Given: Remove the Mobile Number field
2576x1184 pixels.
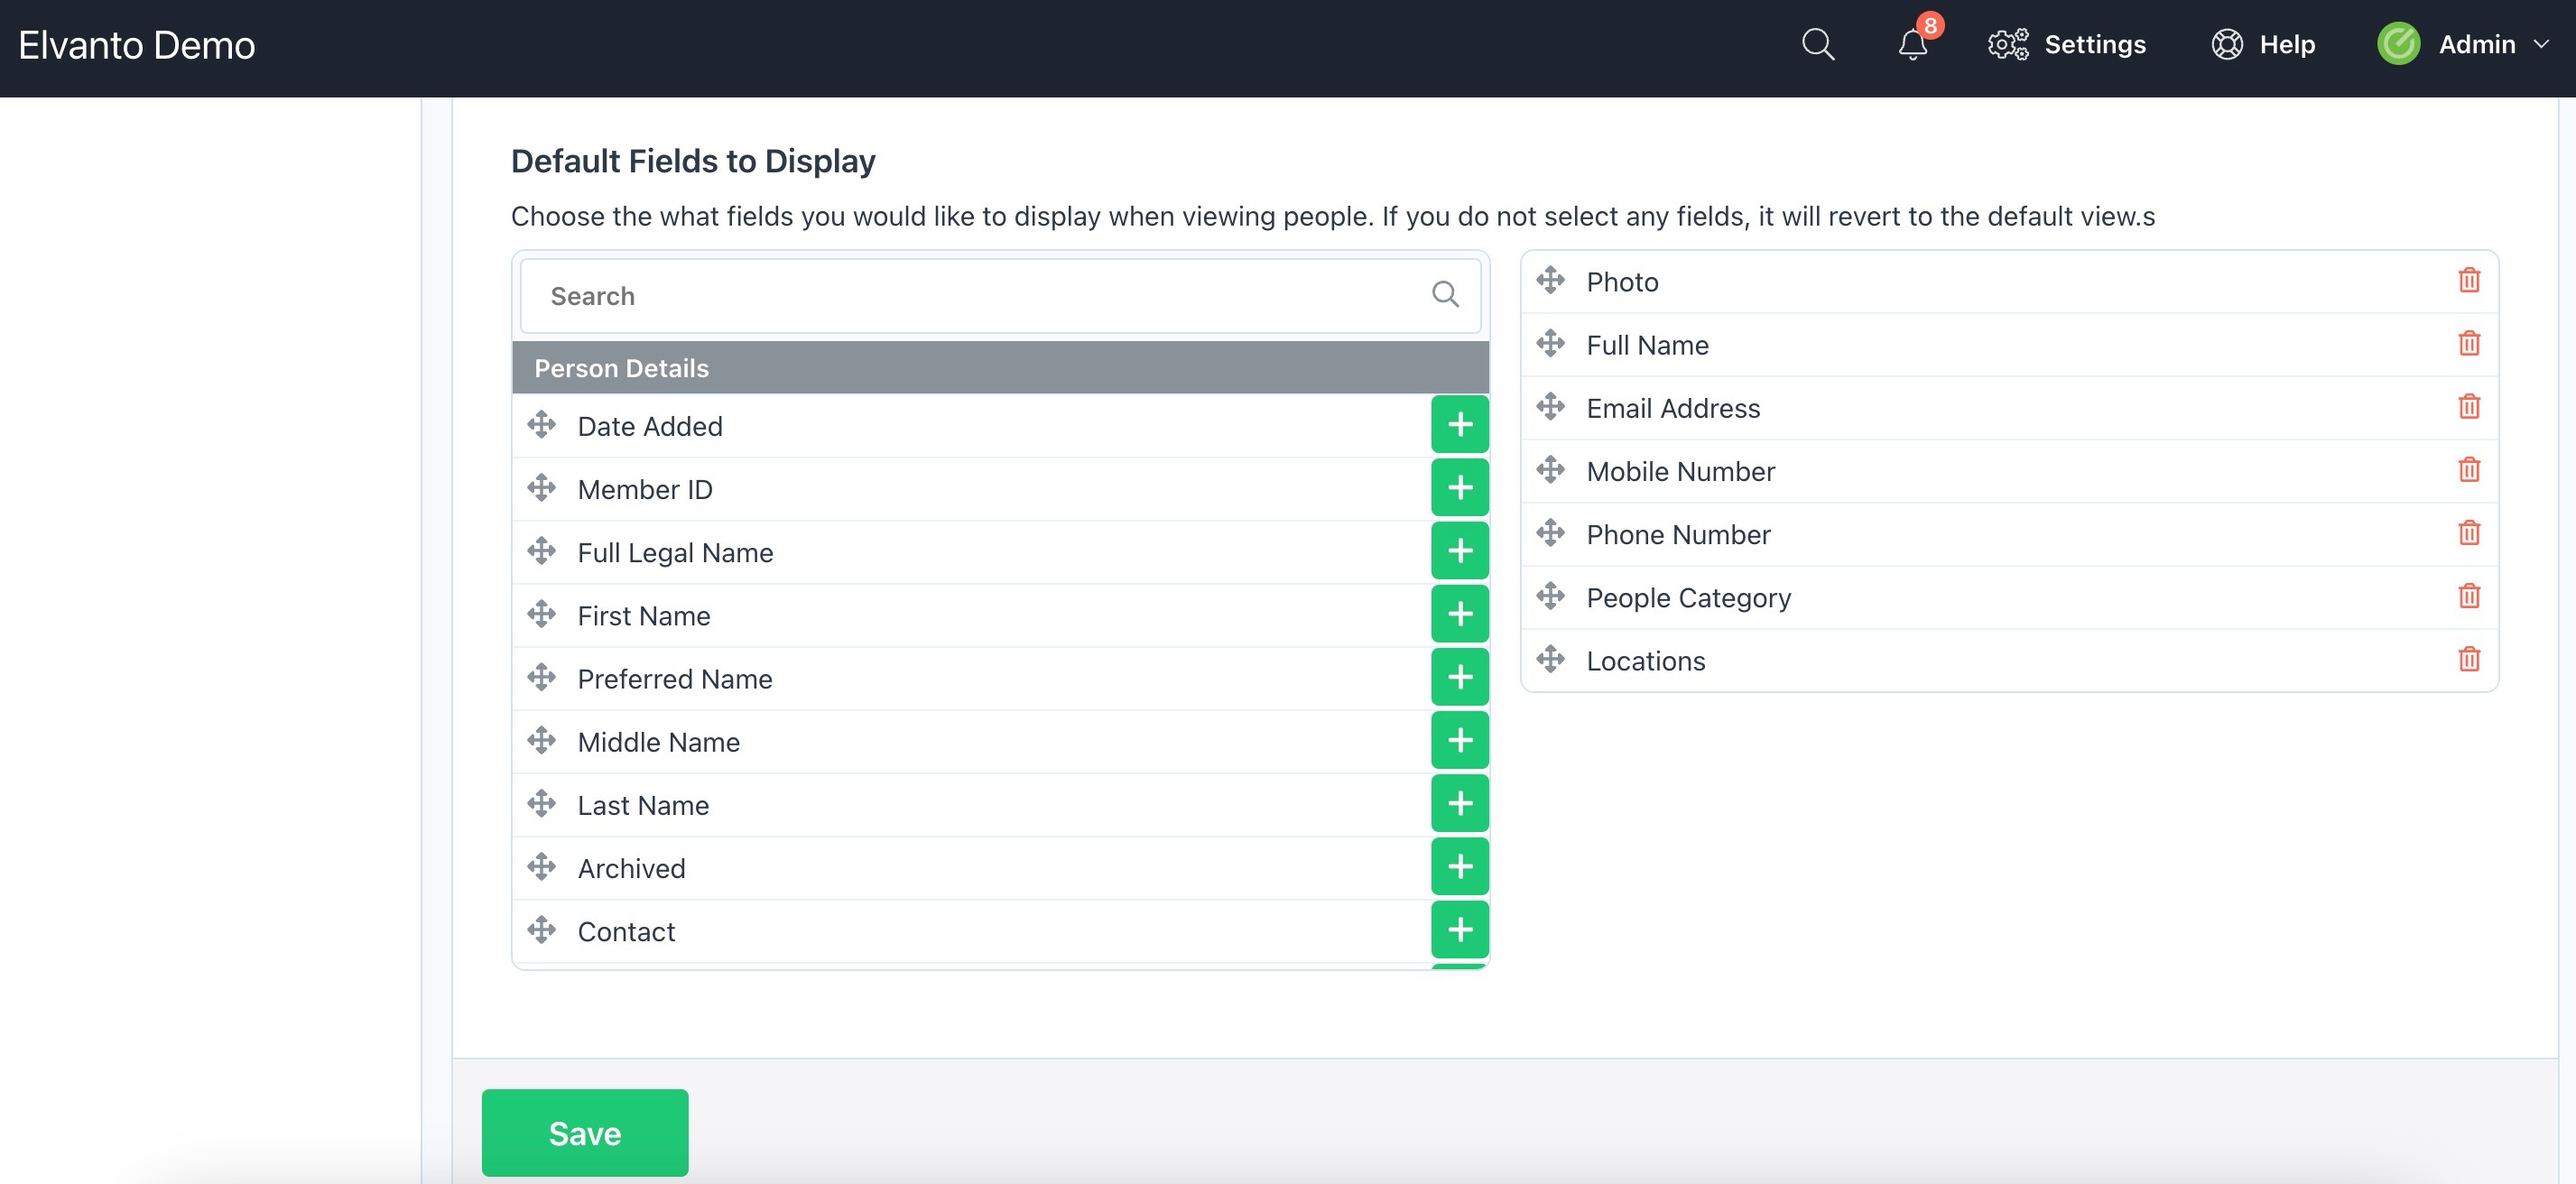Looking at the screenshot, I should pyautogui.click(x=2468, y=470).
